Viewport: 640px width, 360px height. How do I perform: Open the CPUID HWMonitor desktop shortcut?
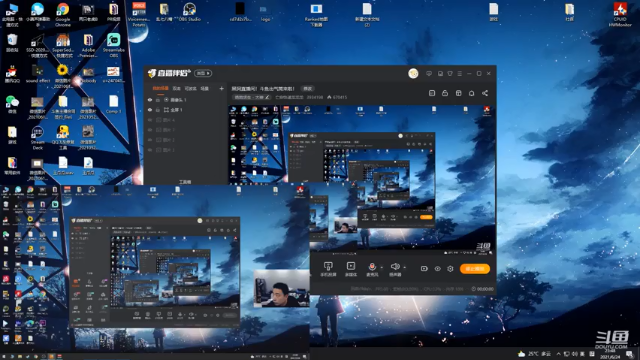[x=620, y=14]
